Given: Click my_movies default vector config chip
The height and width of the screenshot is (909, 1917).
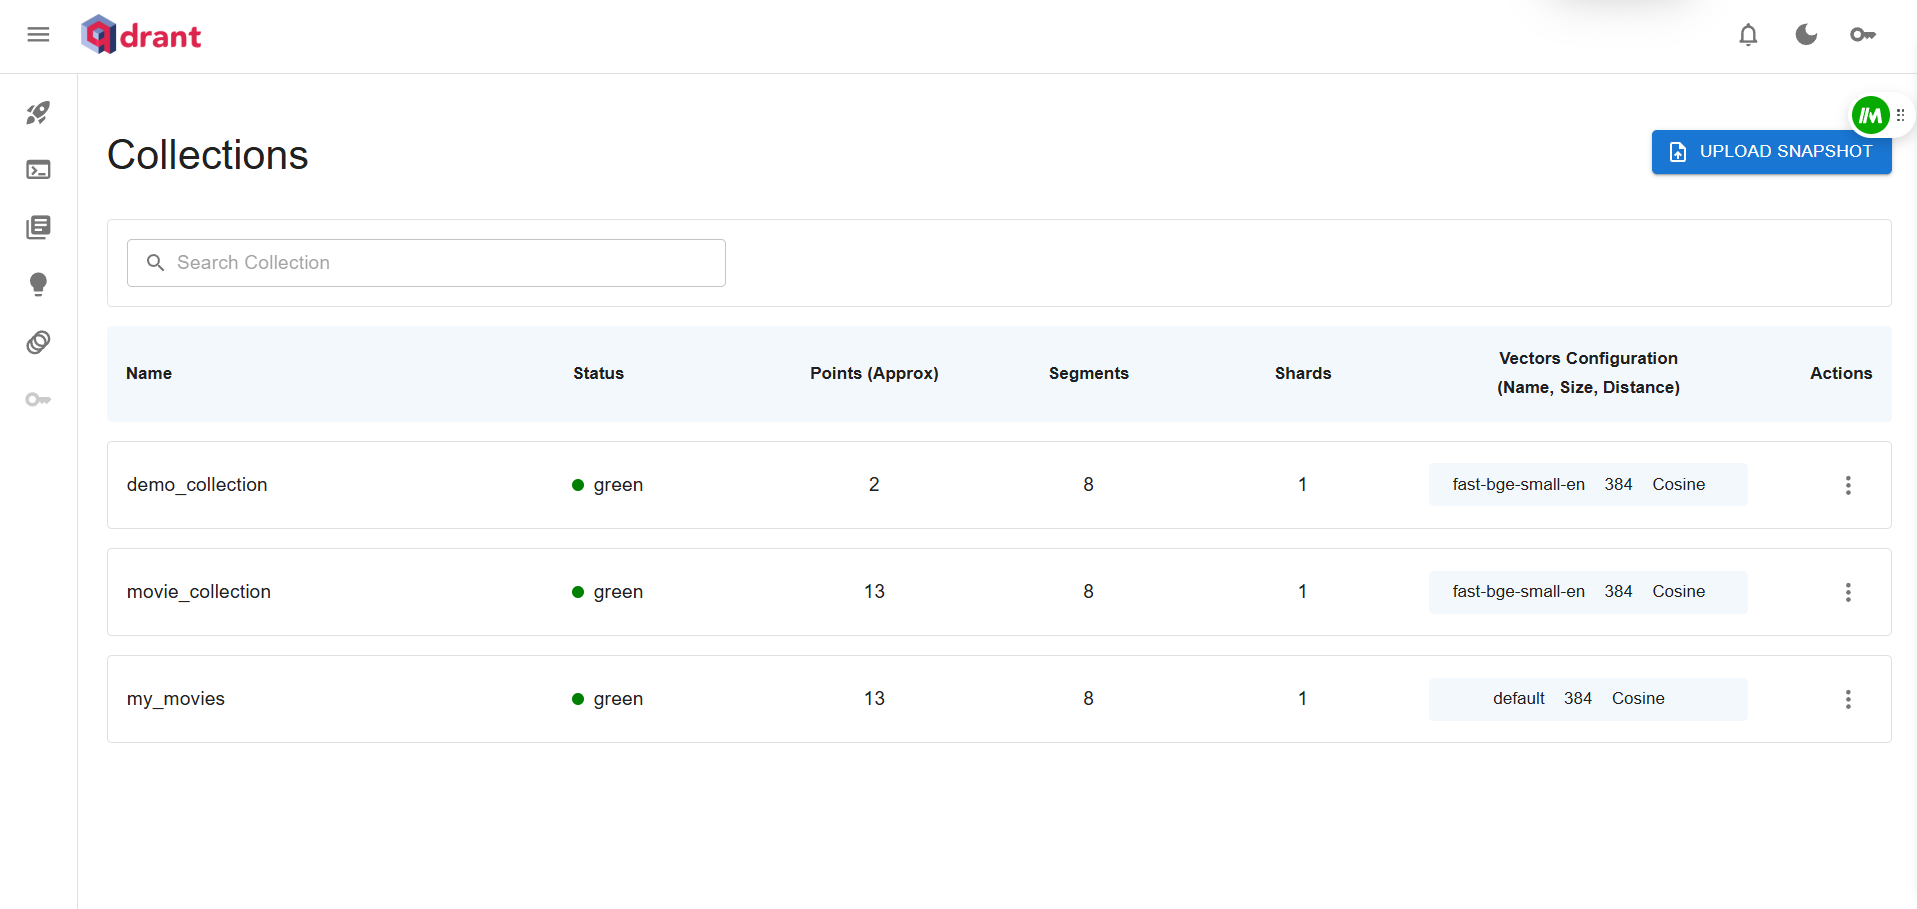Looking at the screenshot, I should (1588, 699).
